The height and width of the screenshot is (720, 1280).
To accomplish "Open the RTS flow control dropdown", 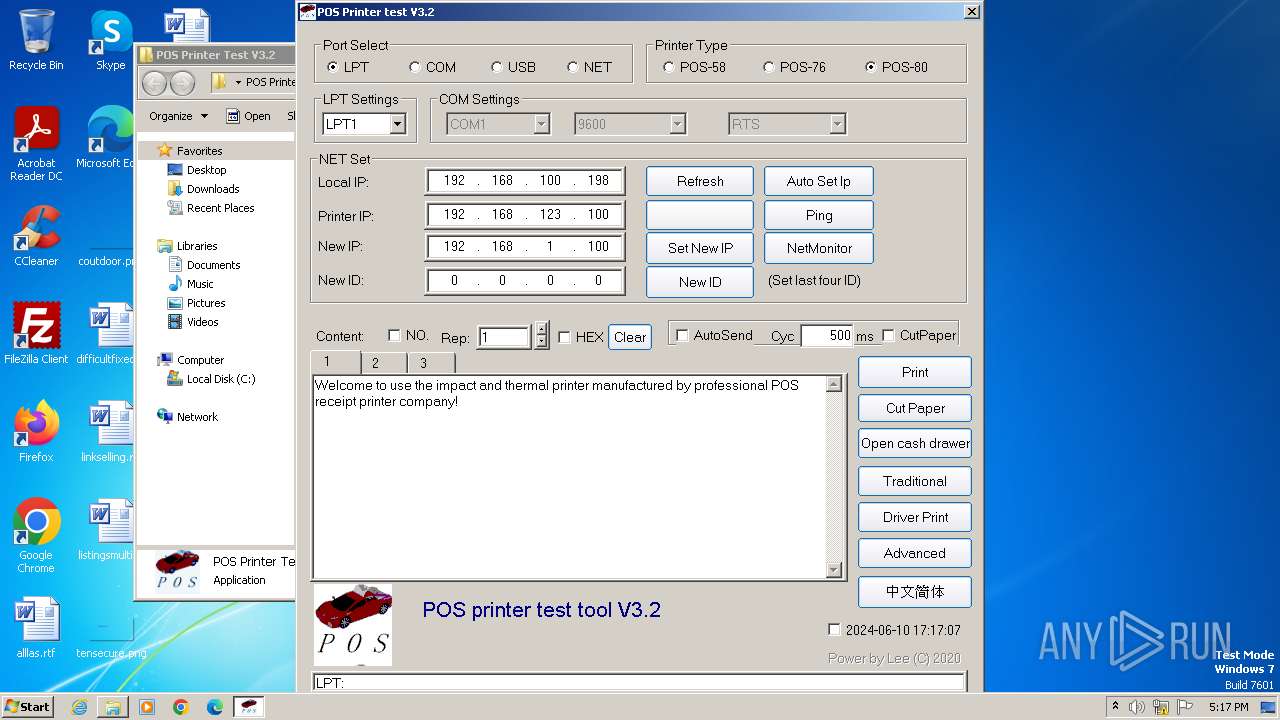I will [837, 124].
